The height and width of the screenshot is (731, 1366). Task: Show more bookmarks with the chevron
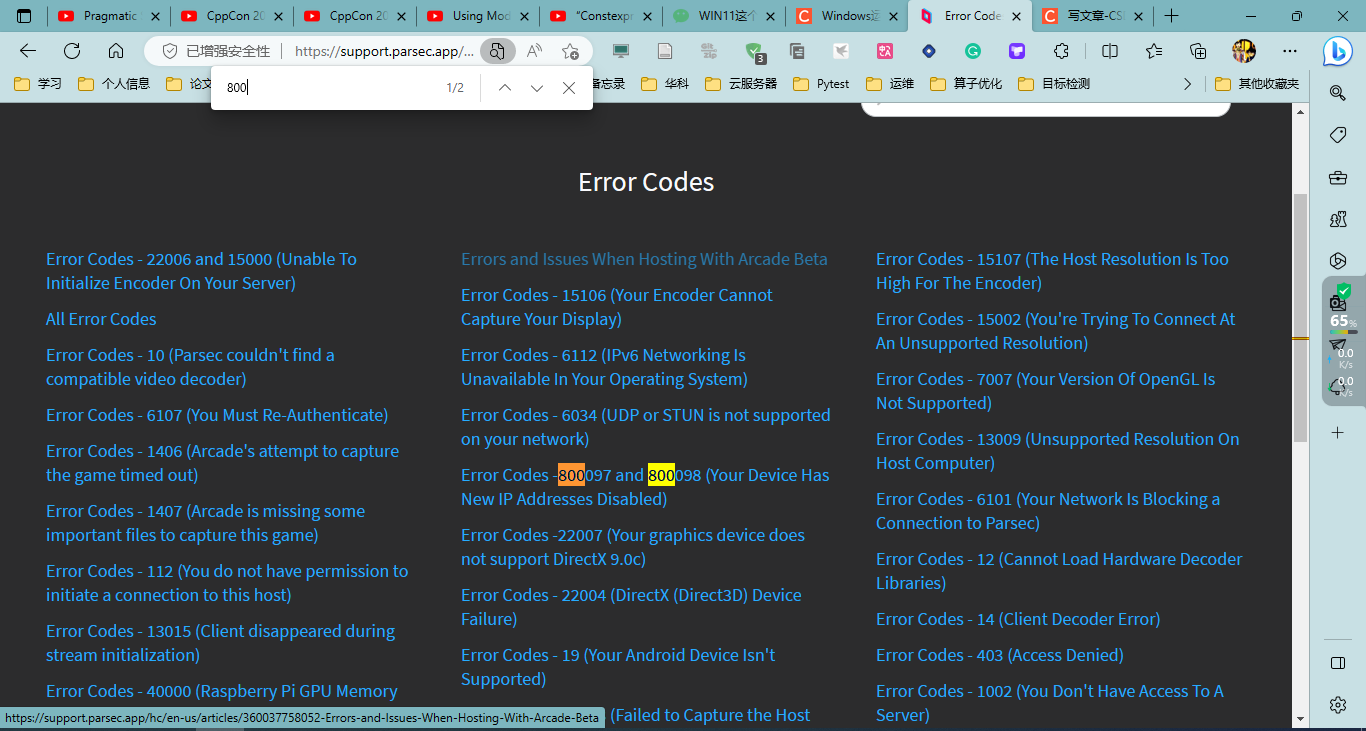(1187, 84)
